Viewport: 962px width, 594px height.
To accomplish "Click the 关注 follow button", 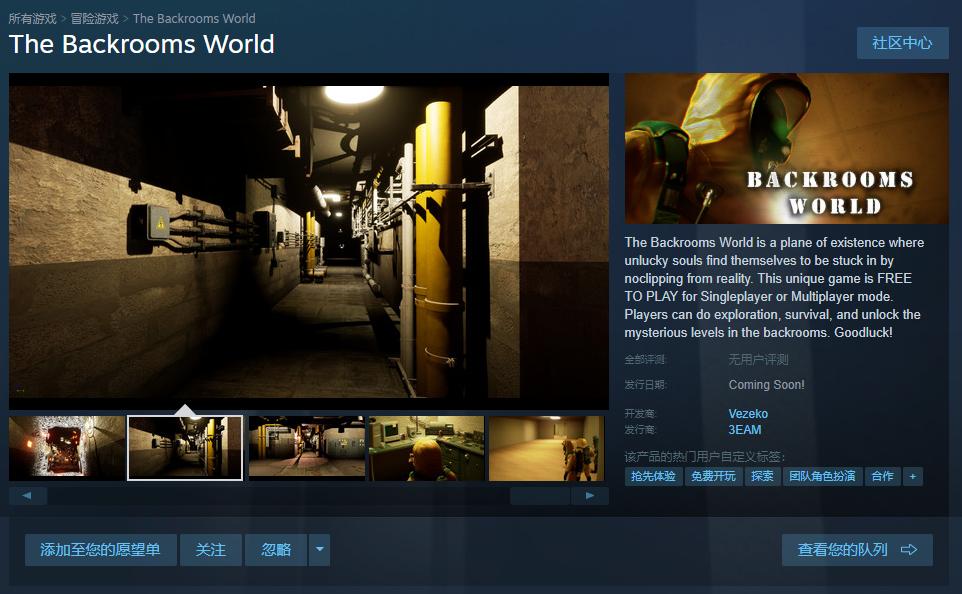I will coord(210,549).
